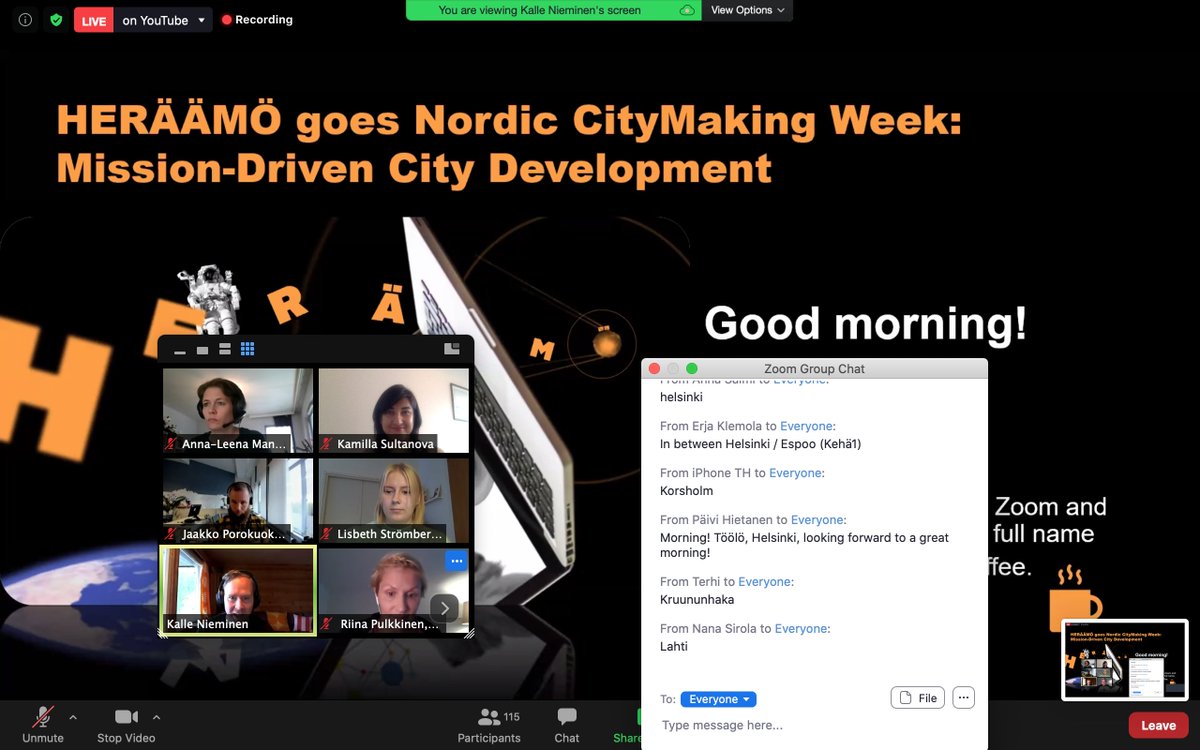
Task: Click Everyone link in Terhi's message
Action: click(766, 582)
